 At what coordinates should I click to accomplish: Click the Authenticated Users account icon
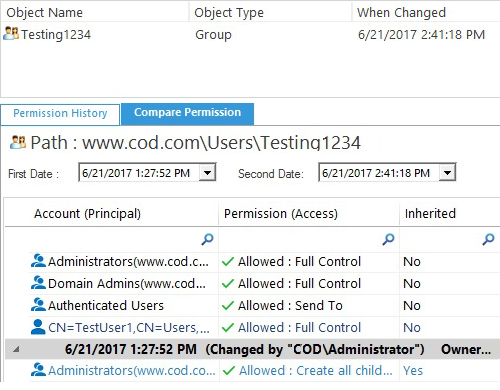(38, 305)
